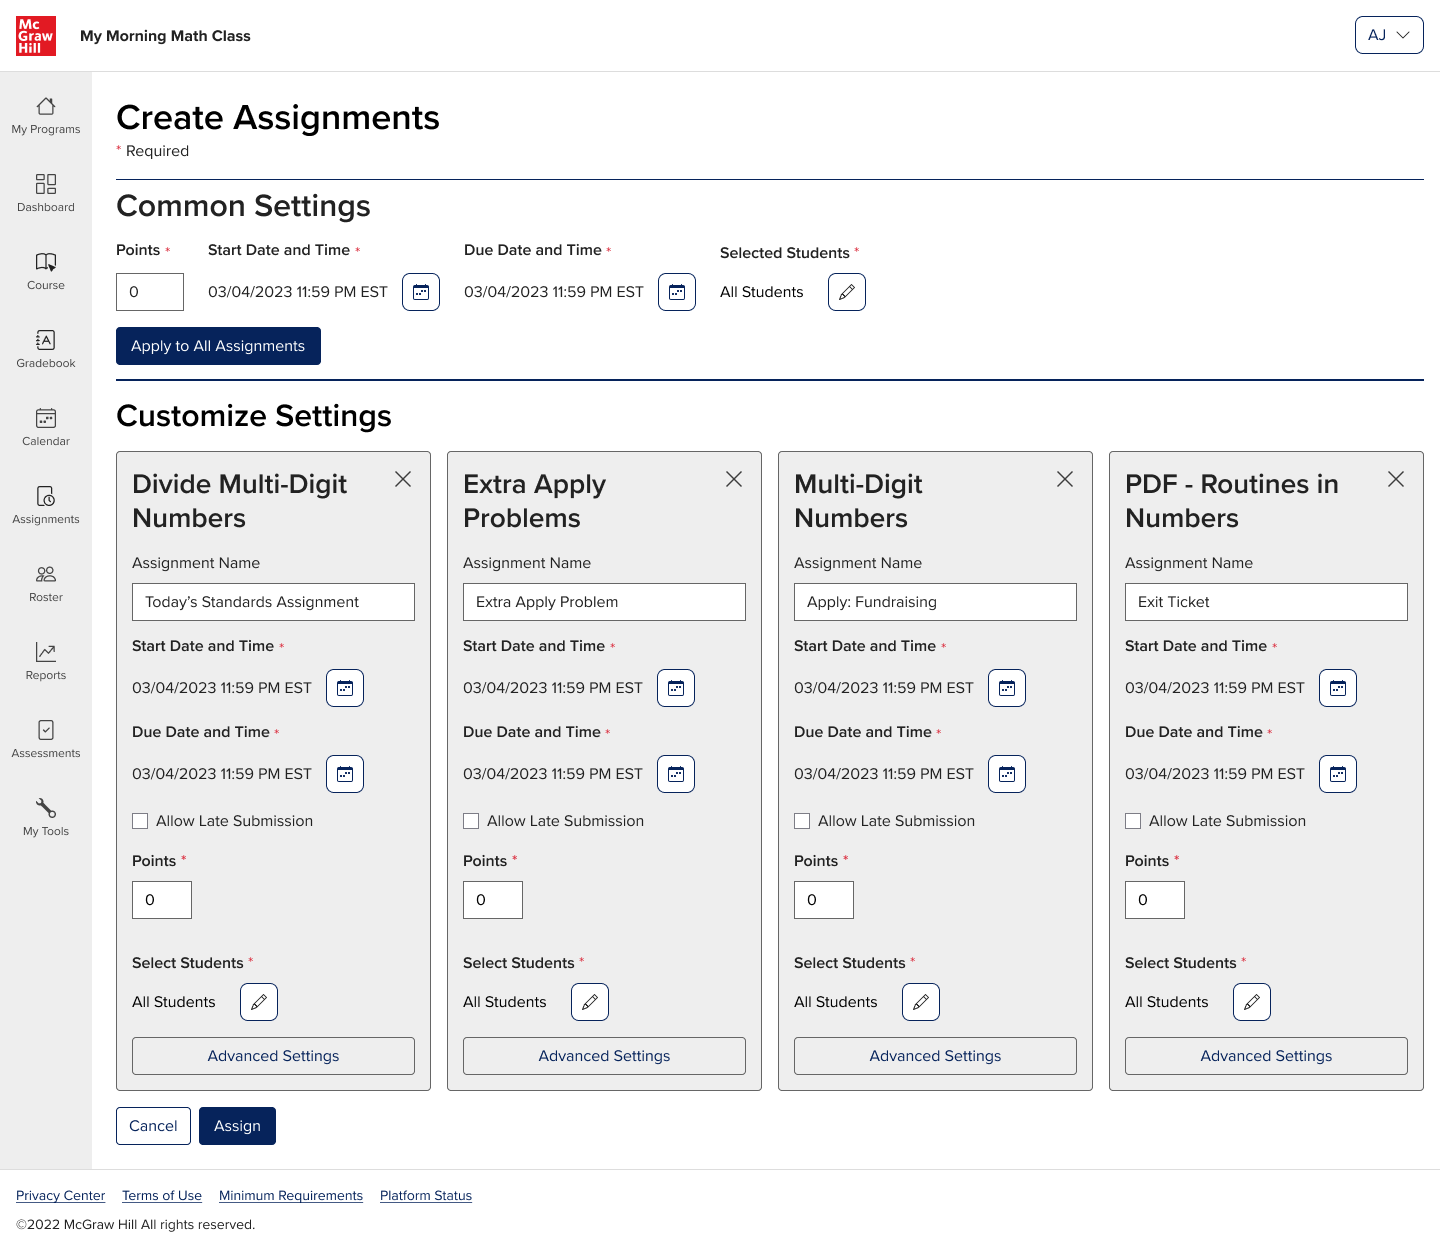1440x1251 pixels.
Task: Open due date calendar for PDF - Routines in Numbers
Action: [1338, 774]
